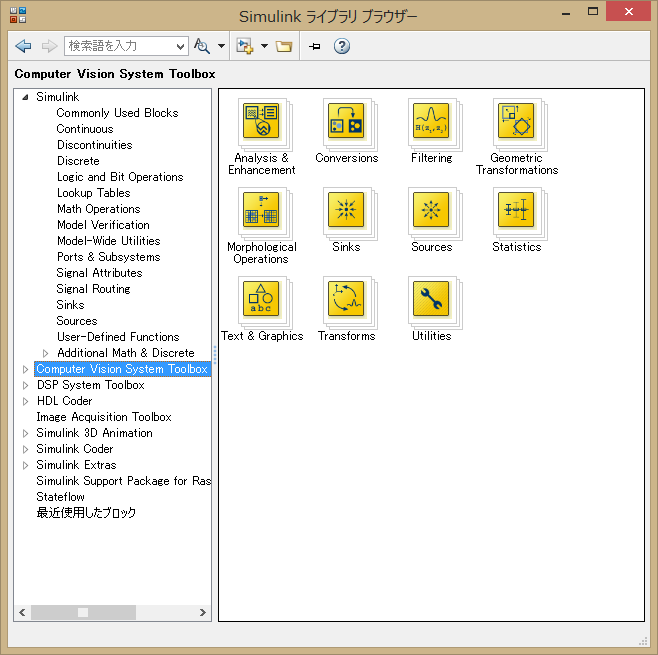Collapse the Simulink tree node
The height and width of the screenshot is (655, 658).
pyautogui.click(x=26, y=97)
